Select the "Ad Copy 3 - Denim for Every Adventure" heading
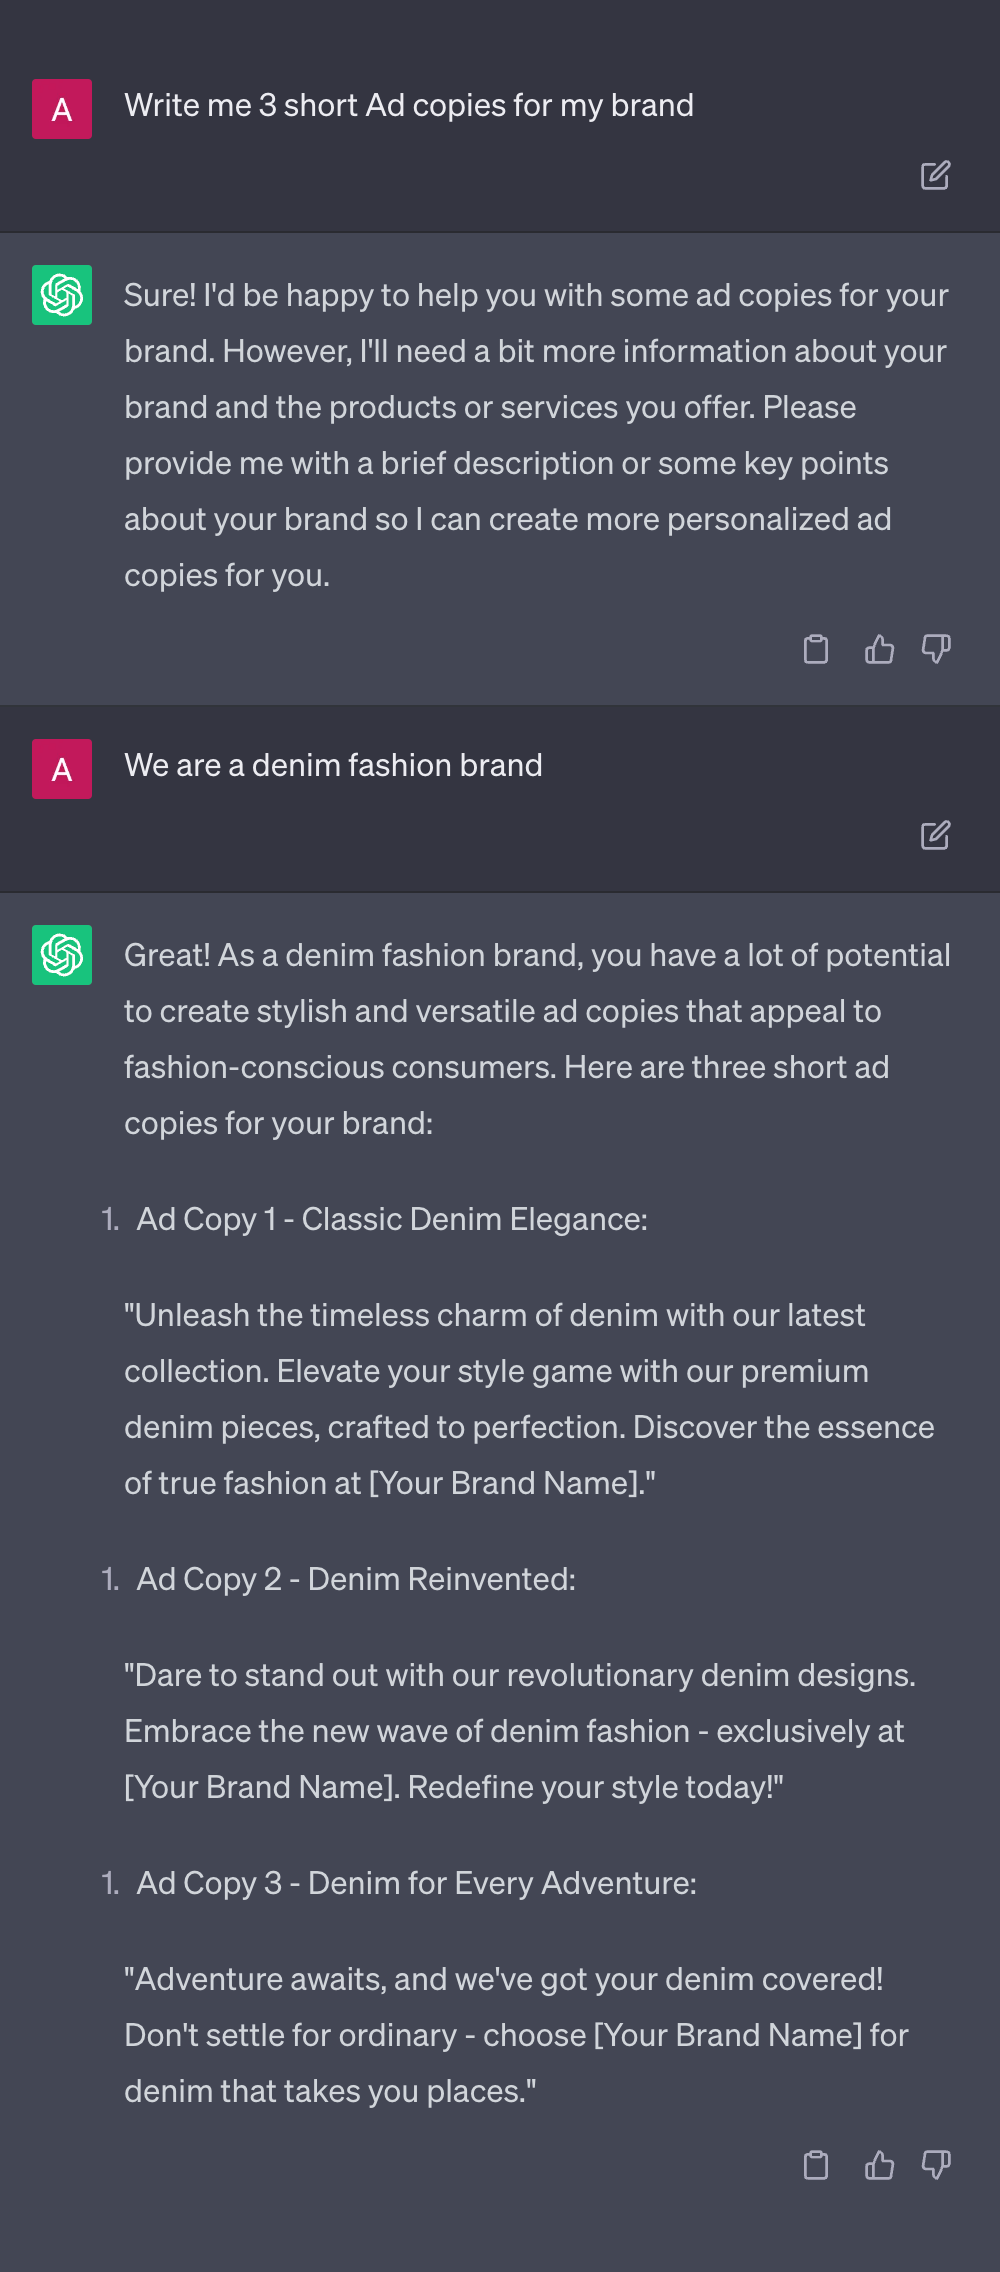Viewport: 1000px width, 2272px height. tap(416, 1884)
